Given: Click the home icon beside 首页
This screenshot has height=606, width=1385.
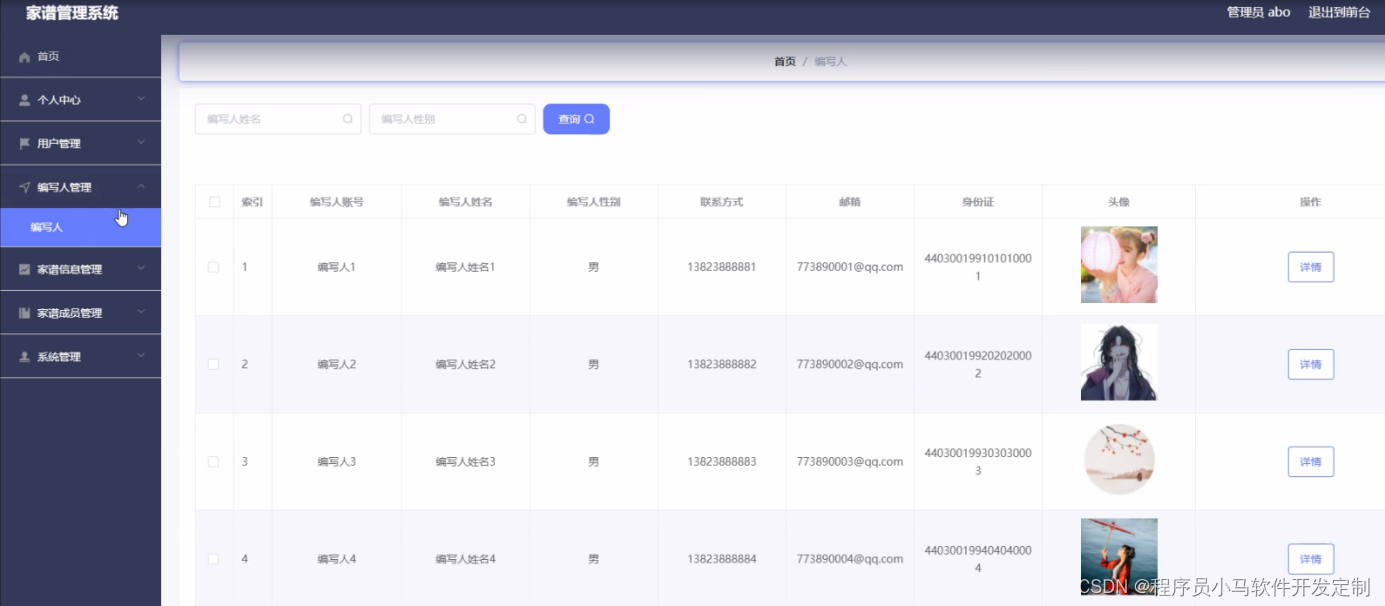Looking at the screenshot, I should click(24, 56).
